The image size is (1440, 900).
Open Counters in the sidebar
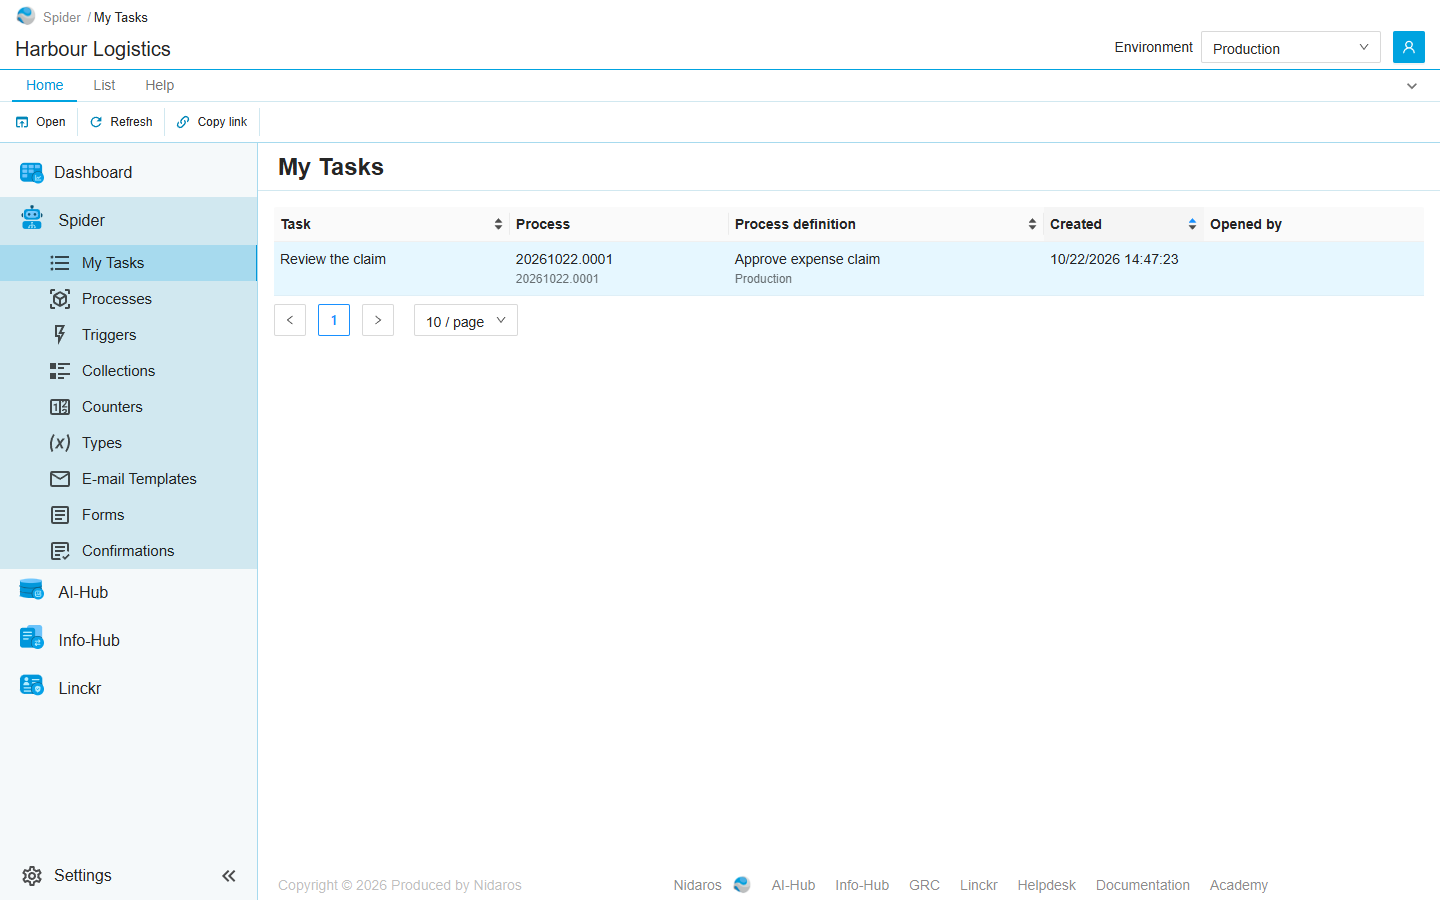[x=128, y=407]
